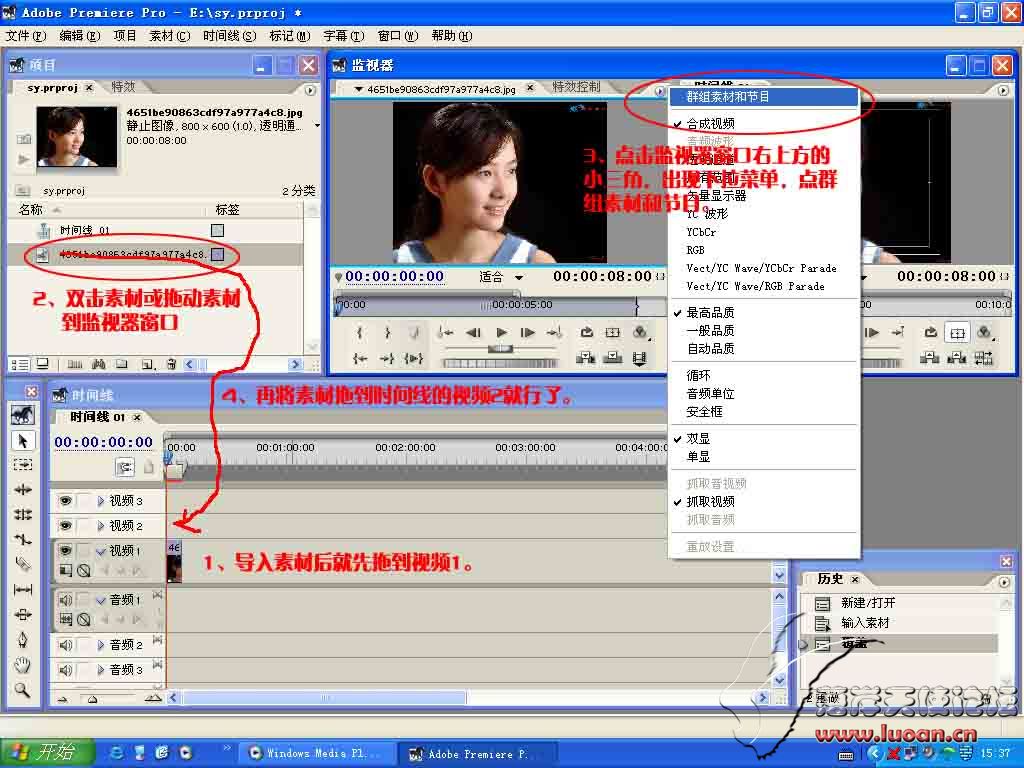Open history panel flyout menu triangle
The image size is (1024, 768).
pos(1004,581)
